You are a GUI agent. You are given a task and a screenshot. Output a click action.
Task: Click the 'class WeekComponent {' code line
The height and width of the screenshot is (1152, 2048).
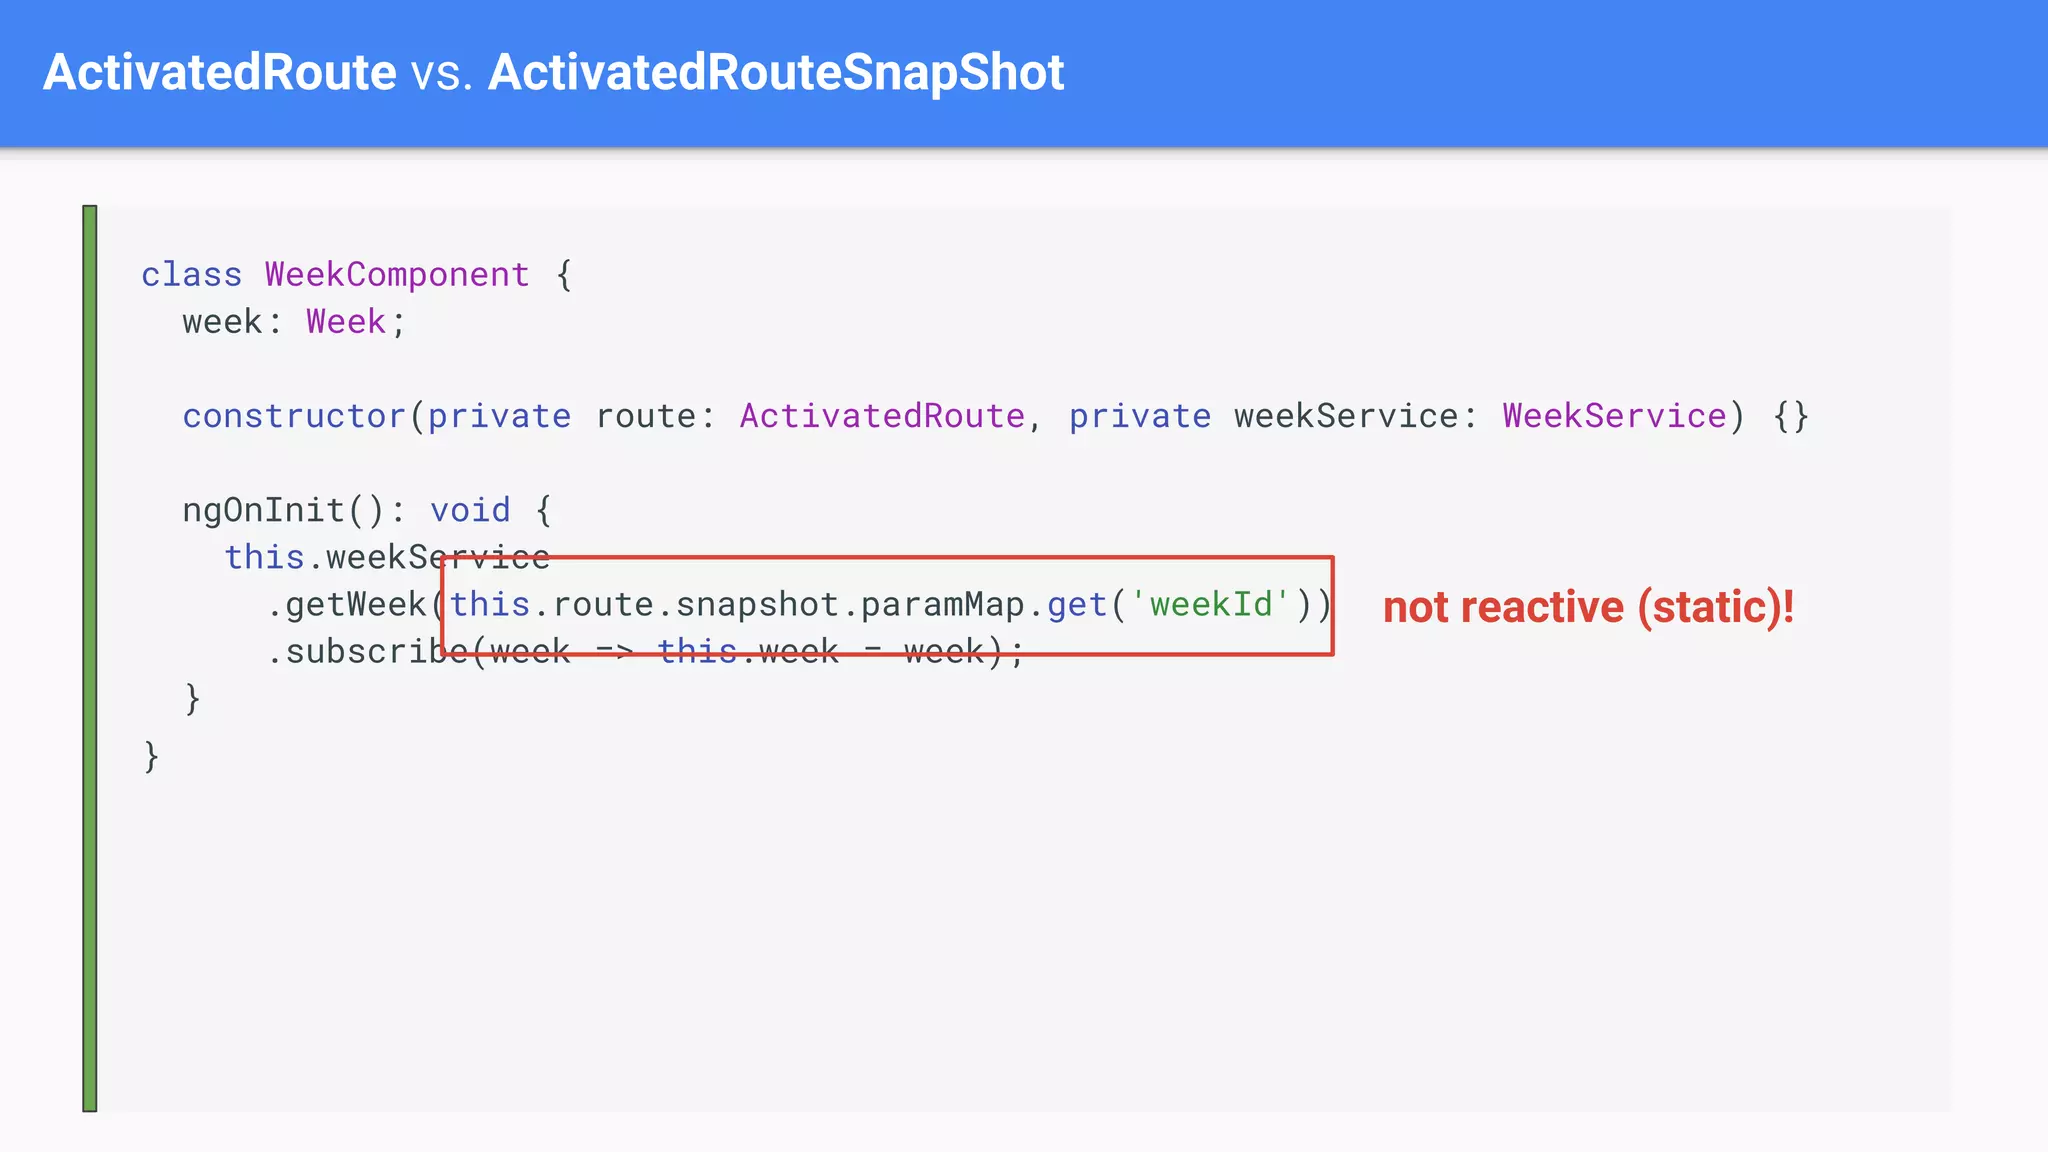(x=357, y=275)
